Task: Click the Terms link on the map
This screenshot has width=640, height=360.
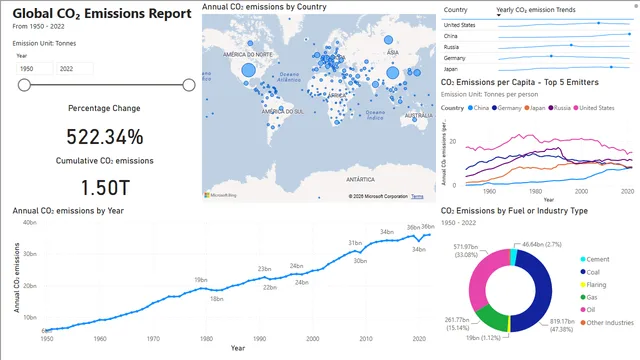Action: pos(417,196)
